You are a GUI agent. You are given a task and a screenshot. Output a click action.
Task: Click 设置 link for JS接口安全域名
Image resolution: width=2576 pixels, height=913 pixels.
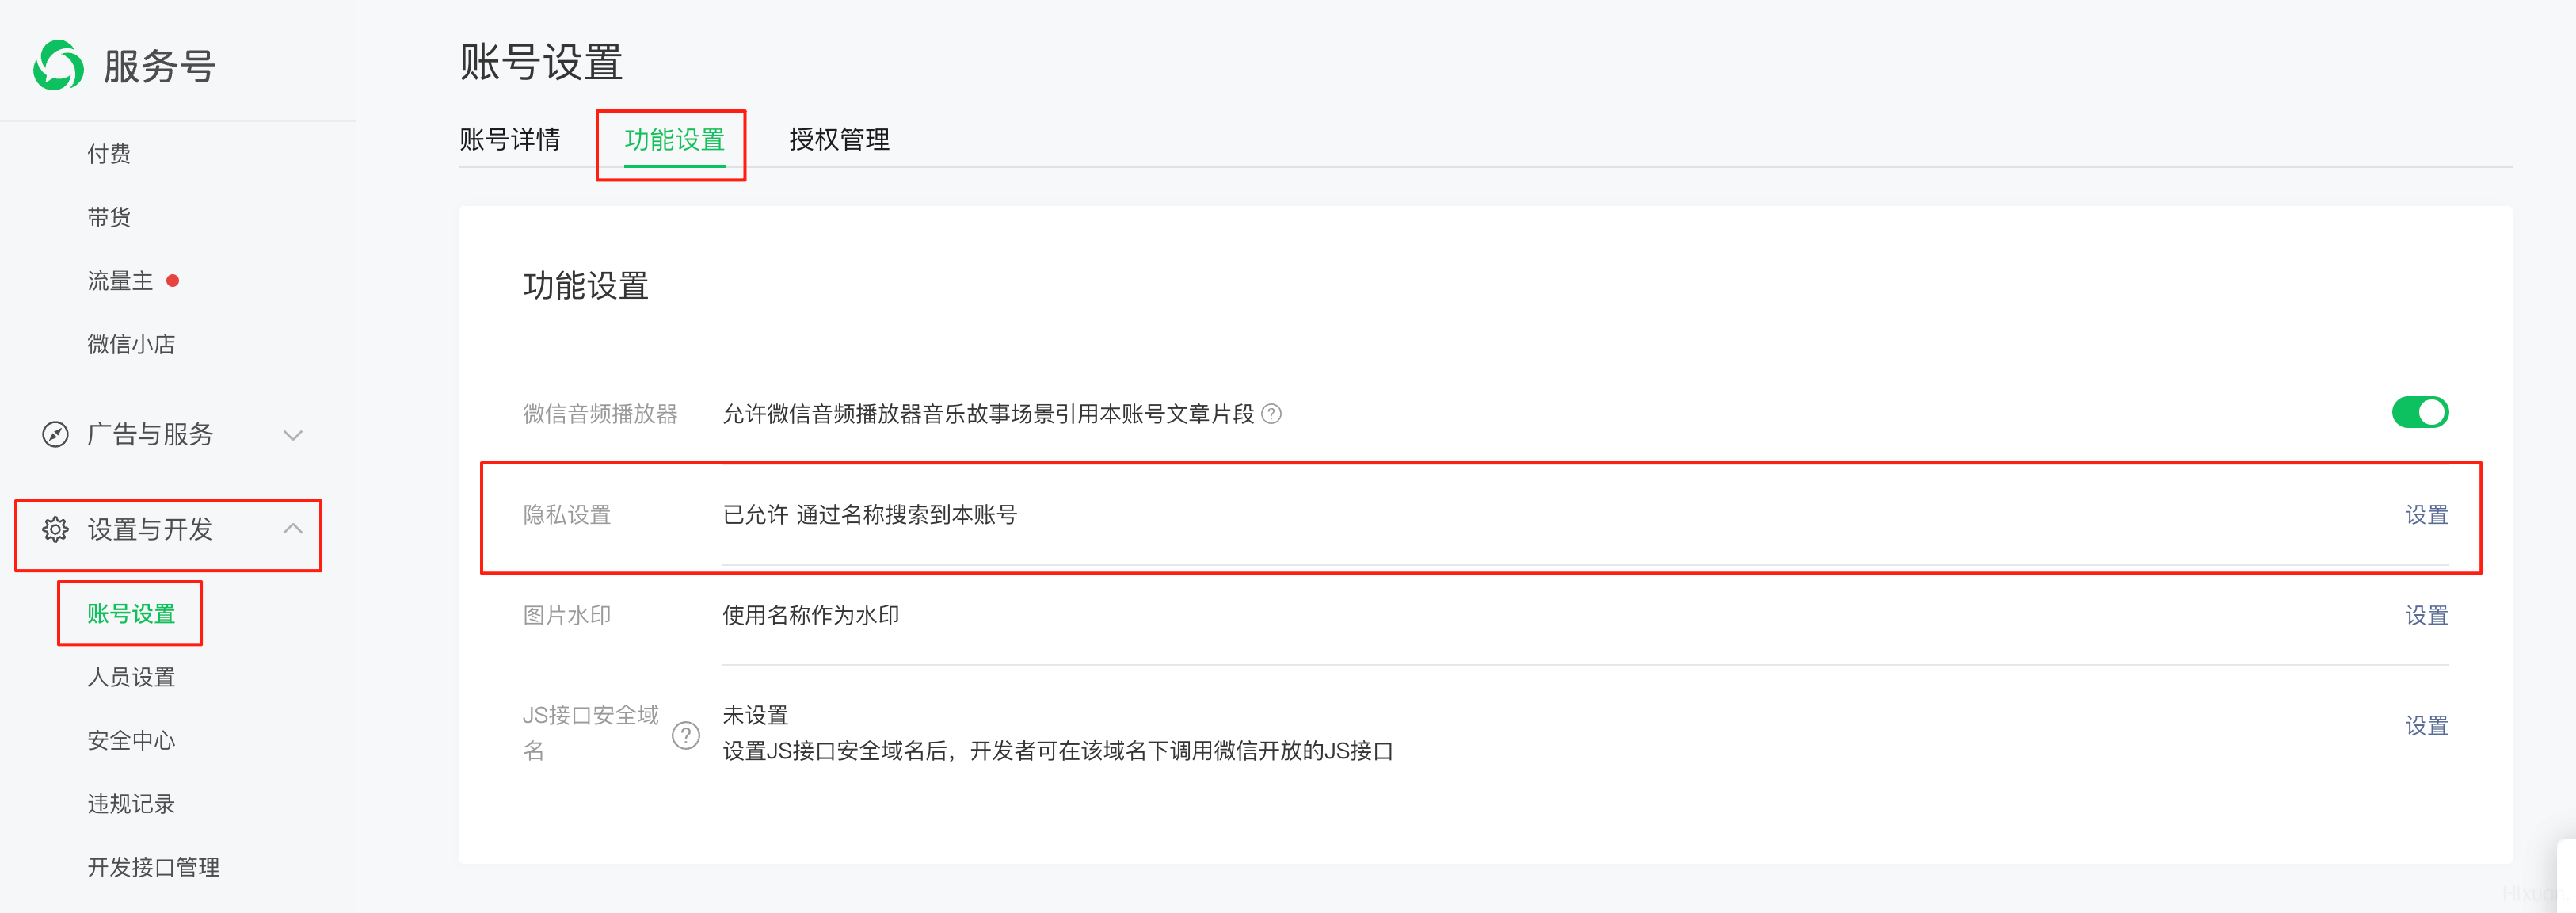click(x=2426, y=725)
